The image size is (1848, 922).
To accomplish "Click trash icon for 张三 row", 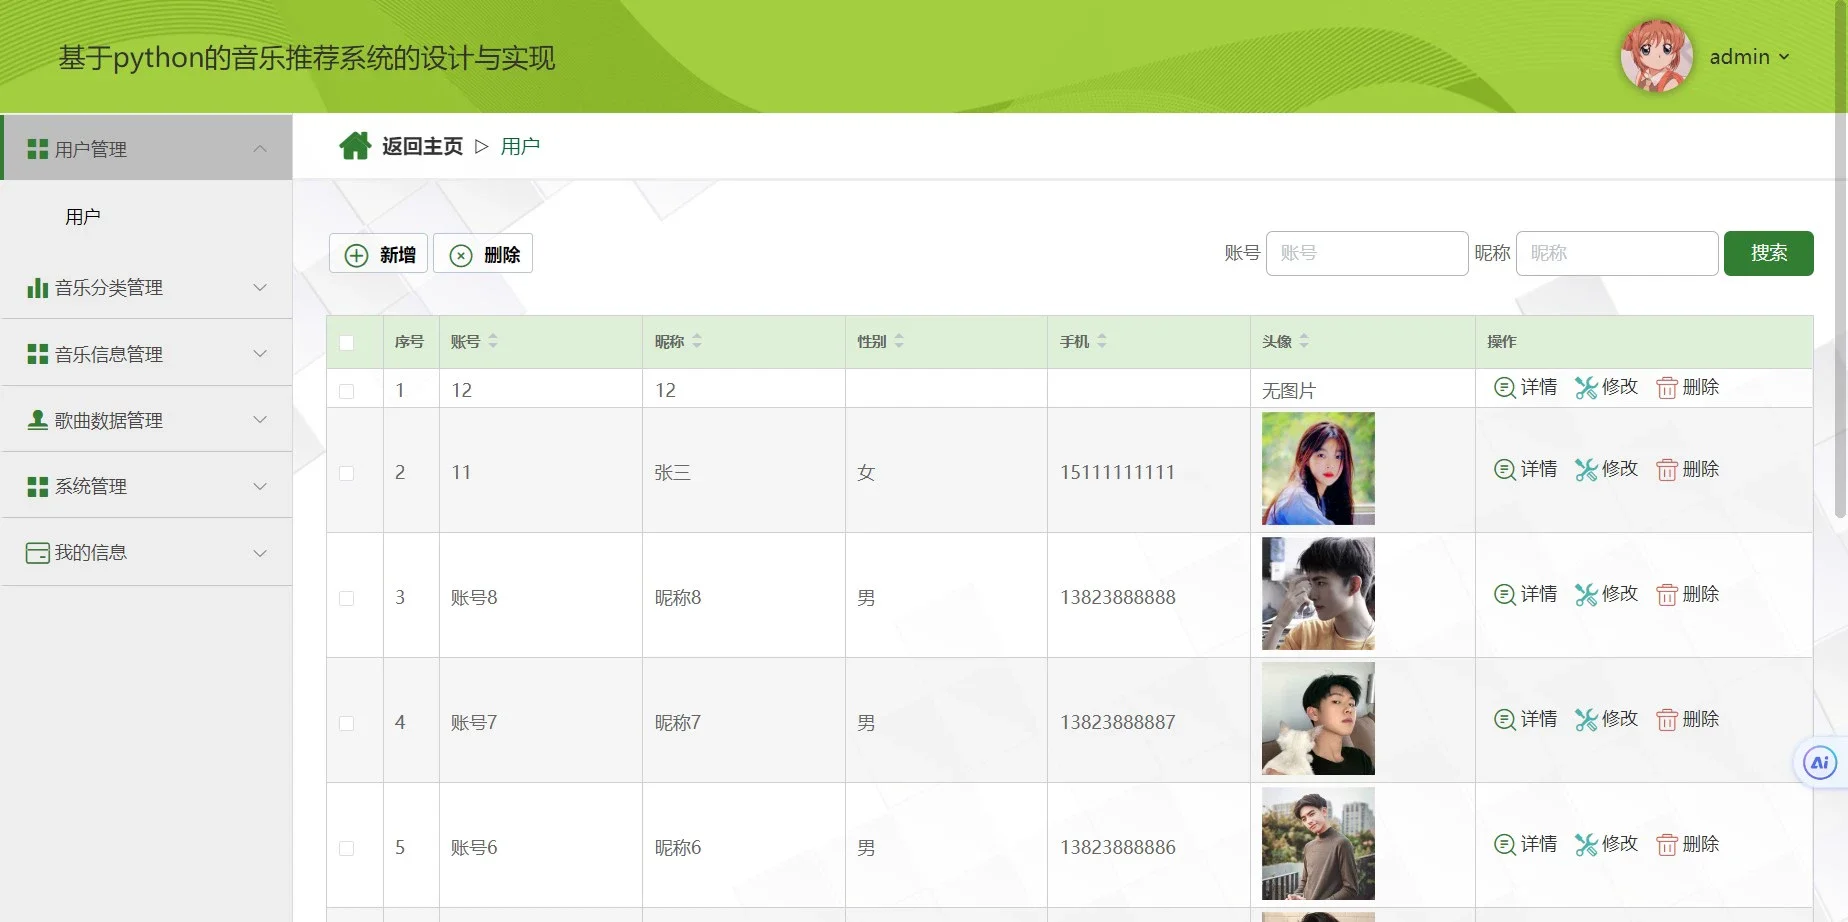I will pyautogui.click(x=1667, y=470).
